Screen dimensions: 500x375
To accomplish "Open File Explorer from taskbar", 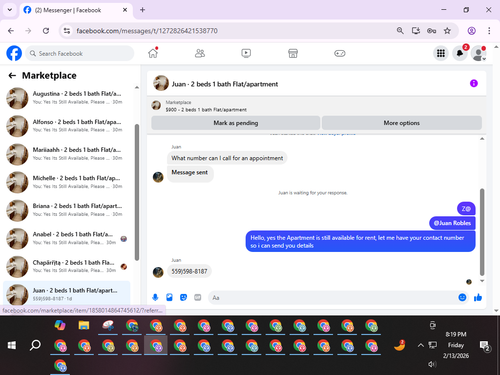I will [84, 325].
